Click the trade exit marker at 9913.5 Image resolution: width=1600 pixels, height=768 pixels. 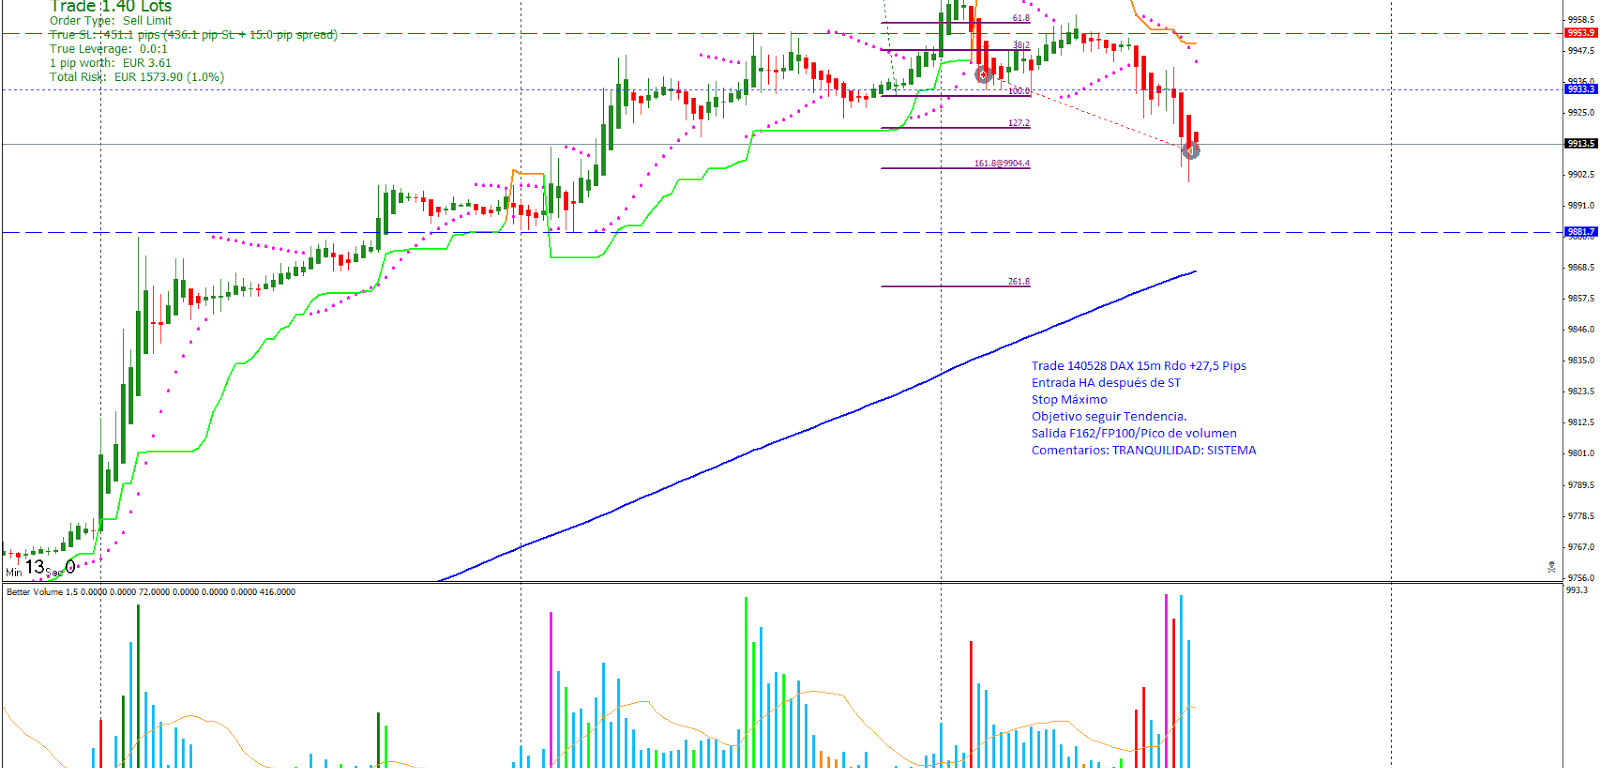[x=1191, y=150]
